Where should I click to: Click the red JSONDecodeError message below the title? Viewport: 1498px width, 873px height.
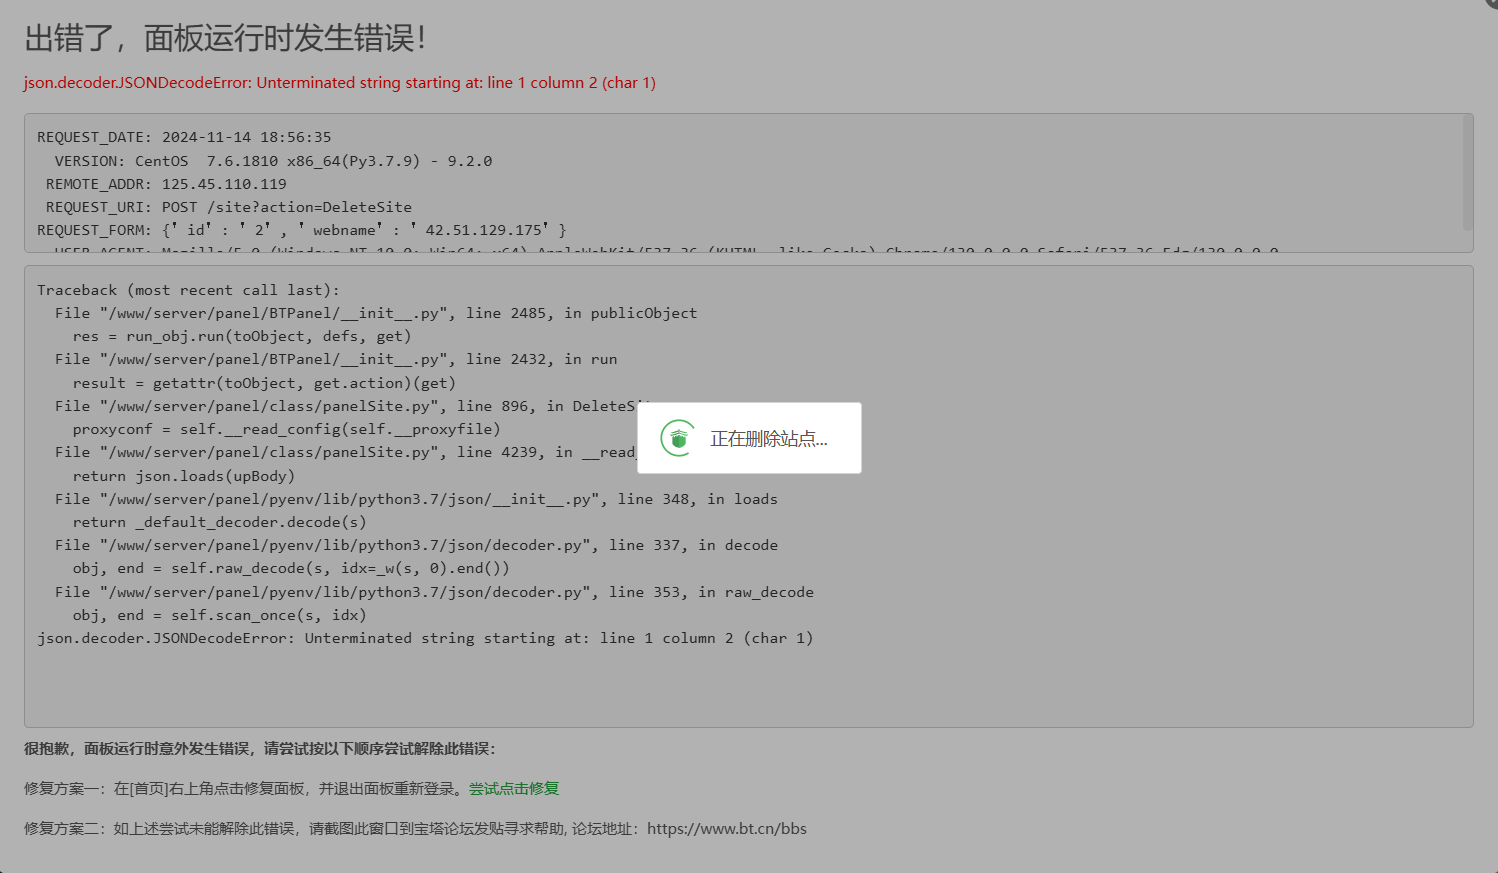340,82
